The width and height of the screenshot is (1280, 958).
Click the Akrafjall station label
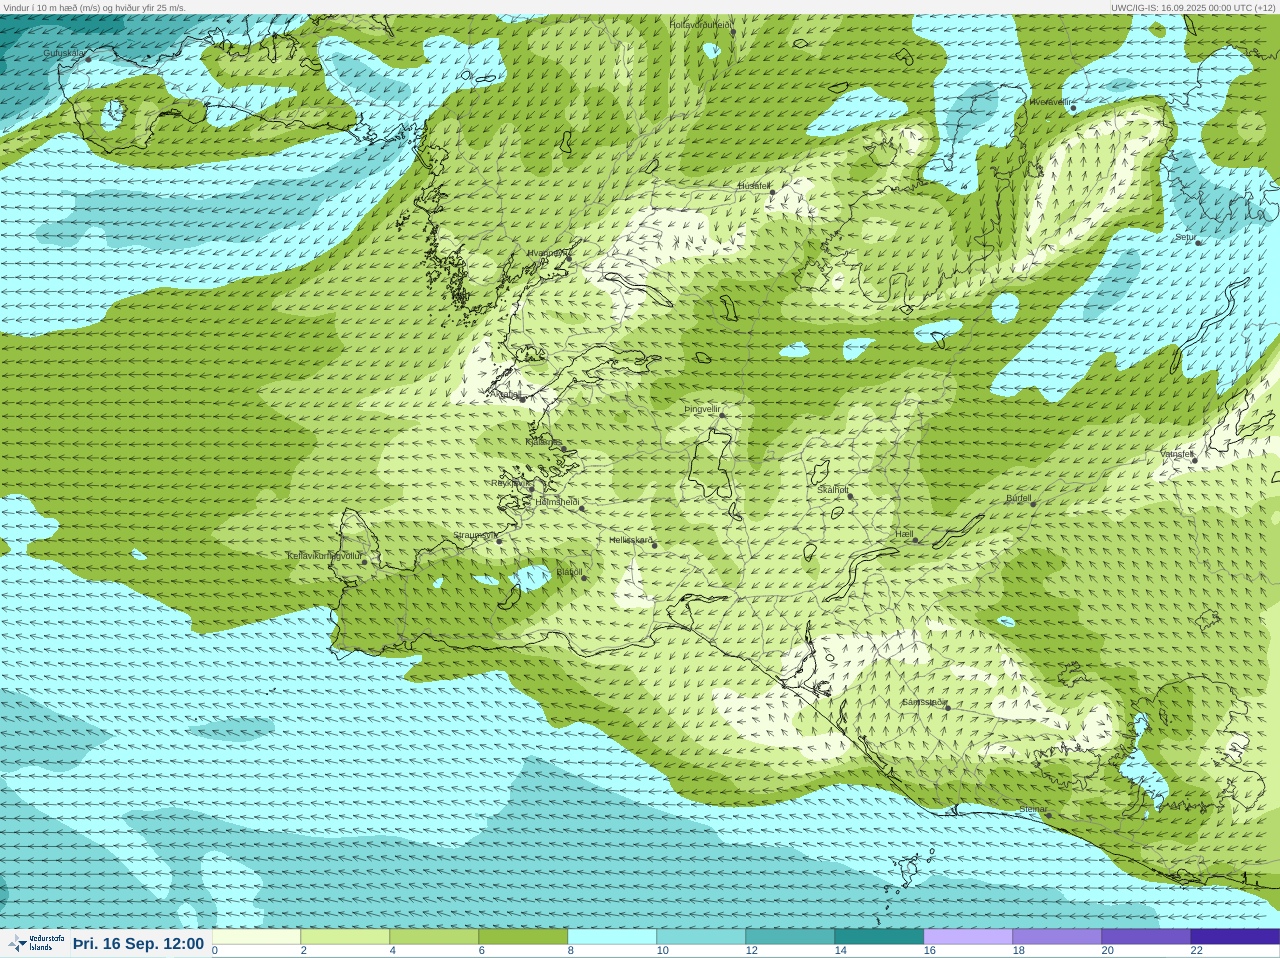(x=506, y=394)
